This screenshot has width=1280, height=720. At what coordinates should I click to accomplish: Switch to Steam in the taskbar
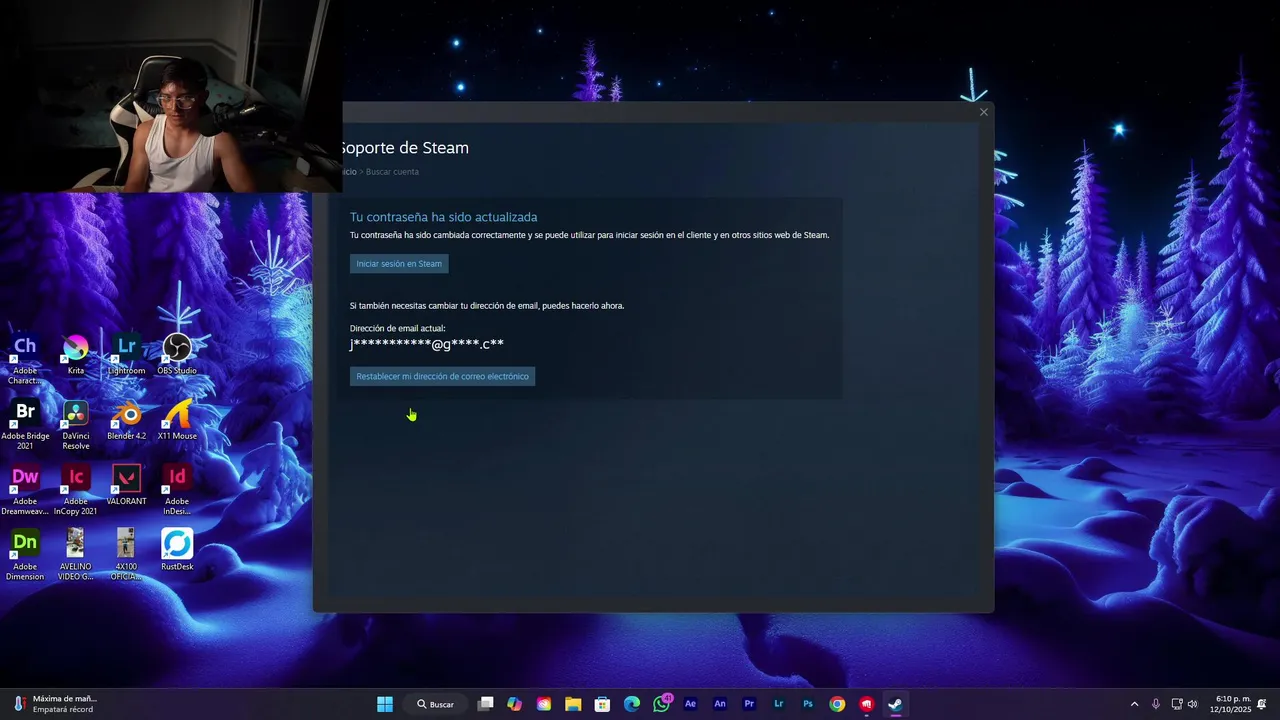click(x=895, y=704)
